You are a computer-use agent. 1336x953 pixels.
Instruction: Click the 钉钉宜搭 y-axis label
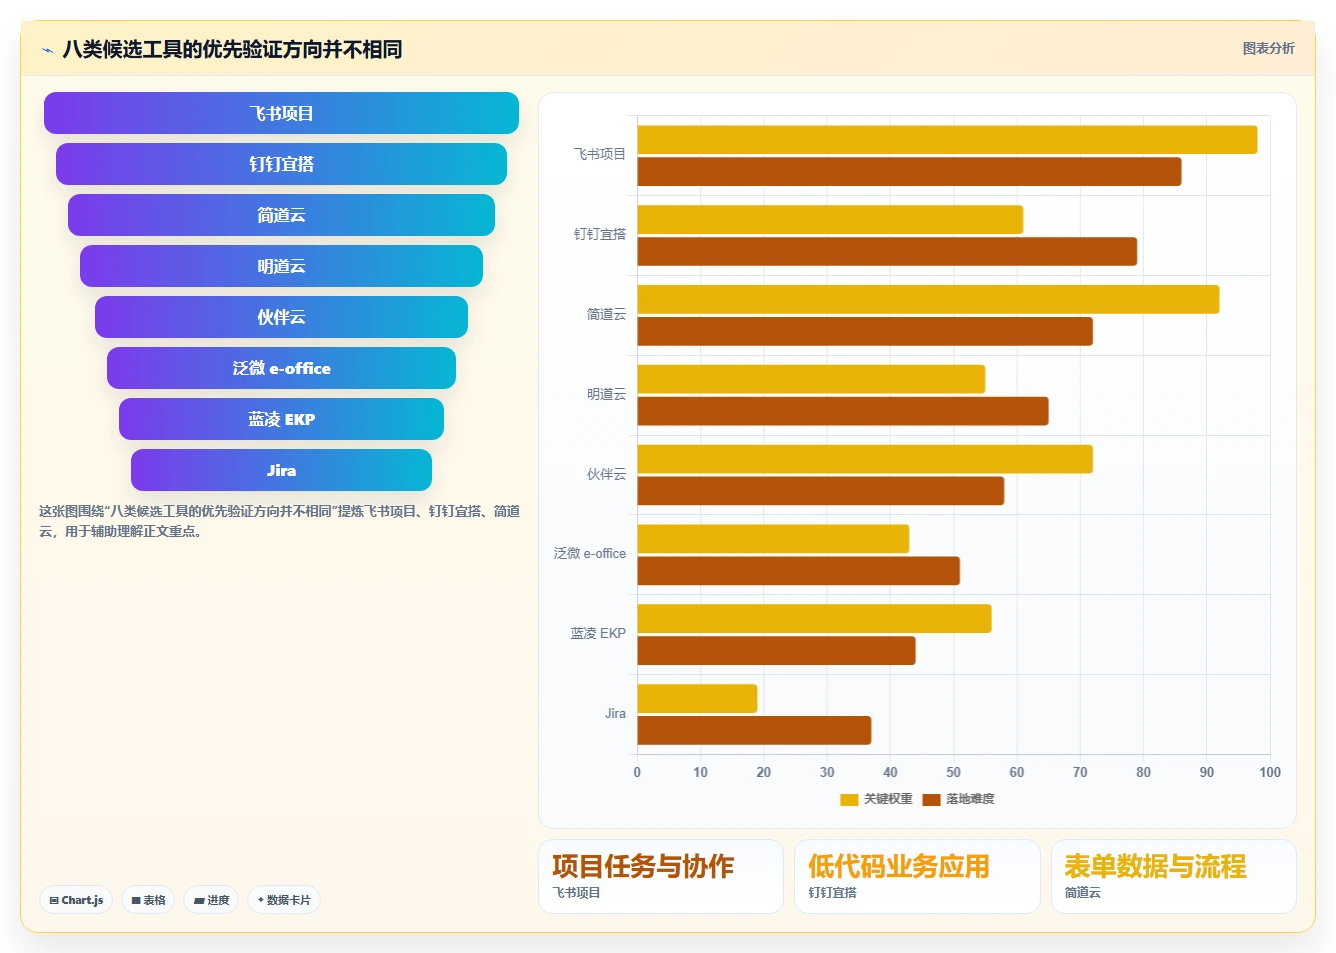tap(600, 234)
